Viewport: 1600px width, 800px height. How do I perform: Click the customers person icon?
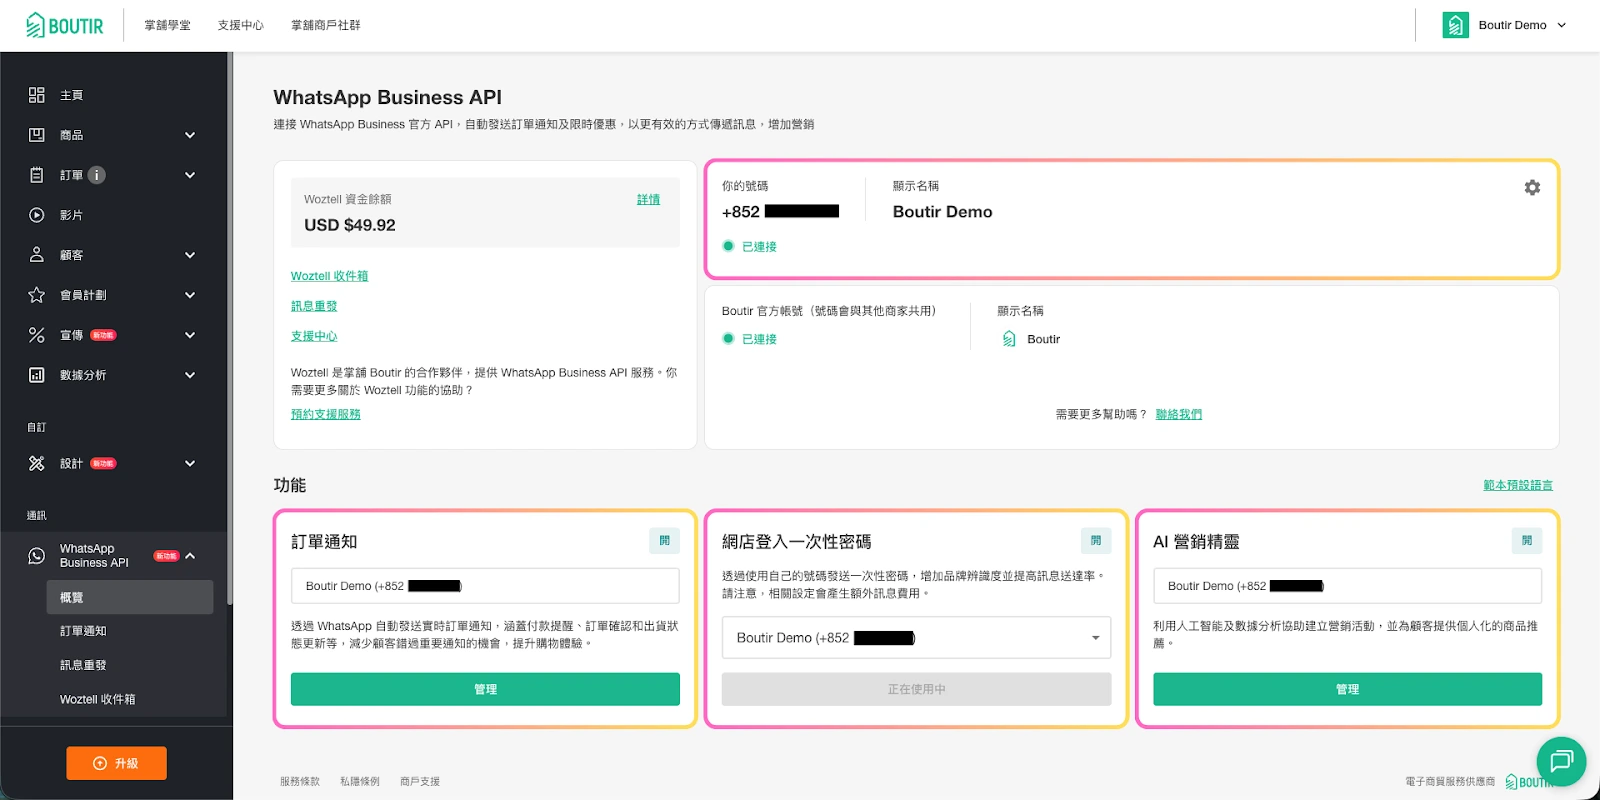(37, 255)
